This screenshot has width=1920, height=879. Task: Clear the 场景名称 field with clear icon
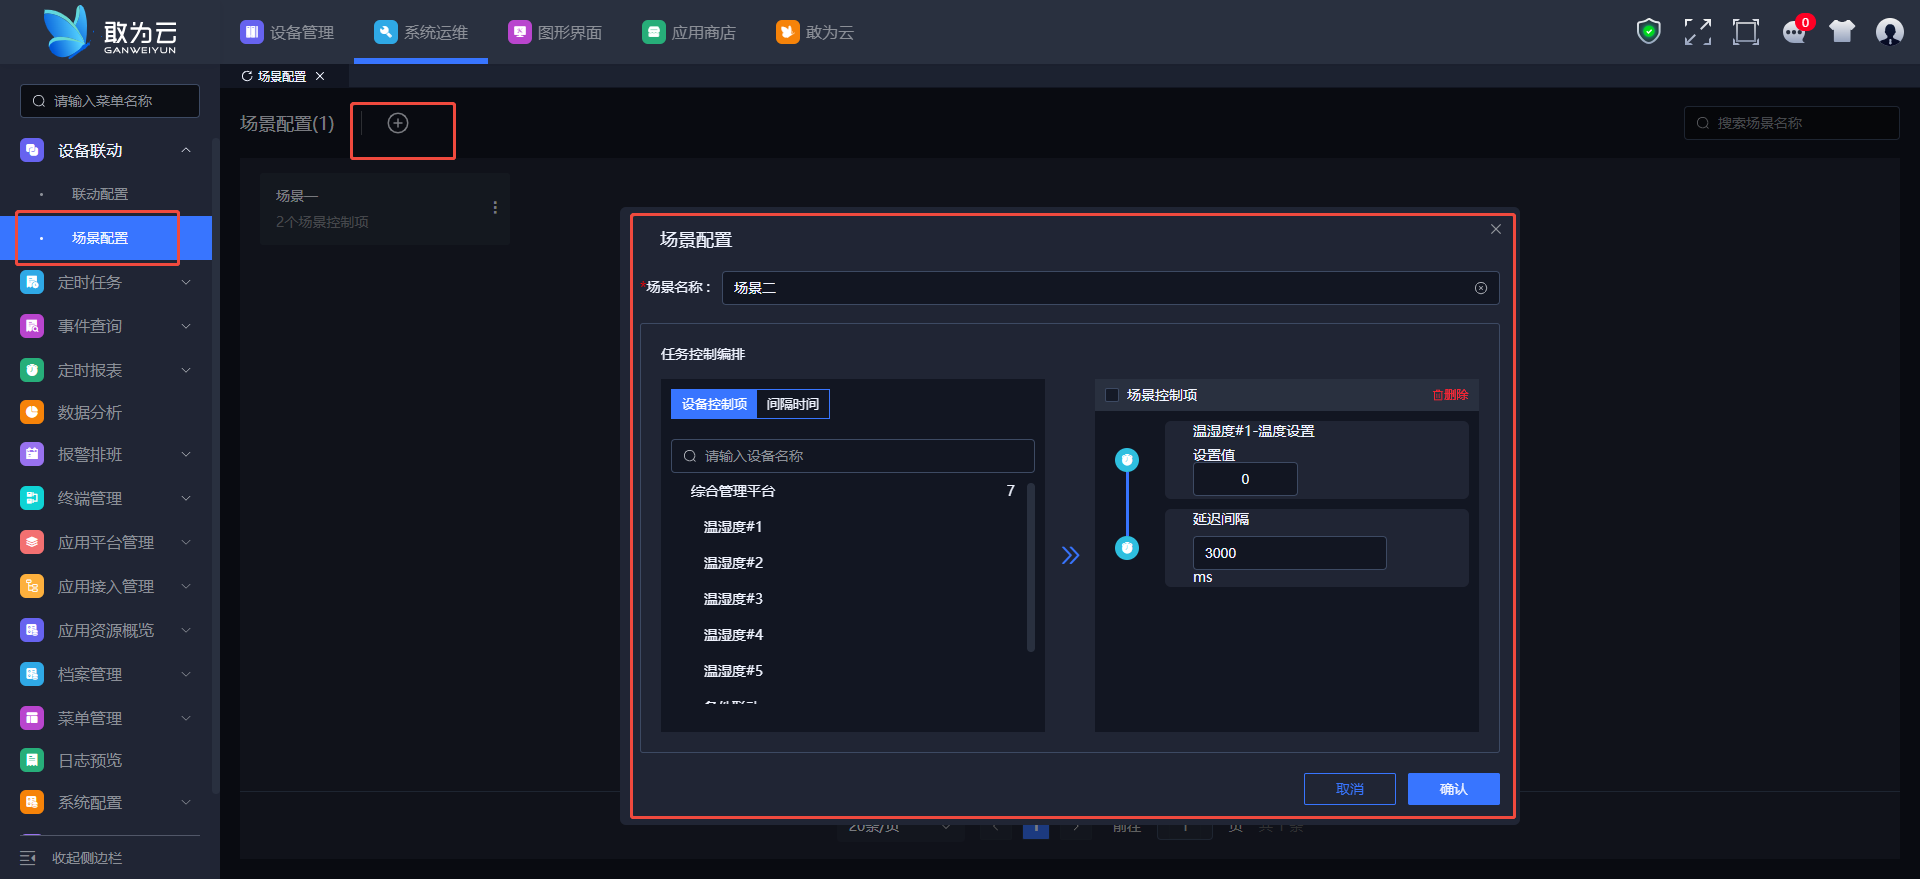(1480, 288)
